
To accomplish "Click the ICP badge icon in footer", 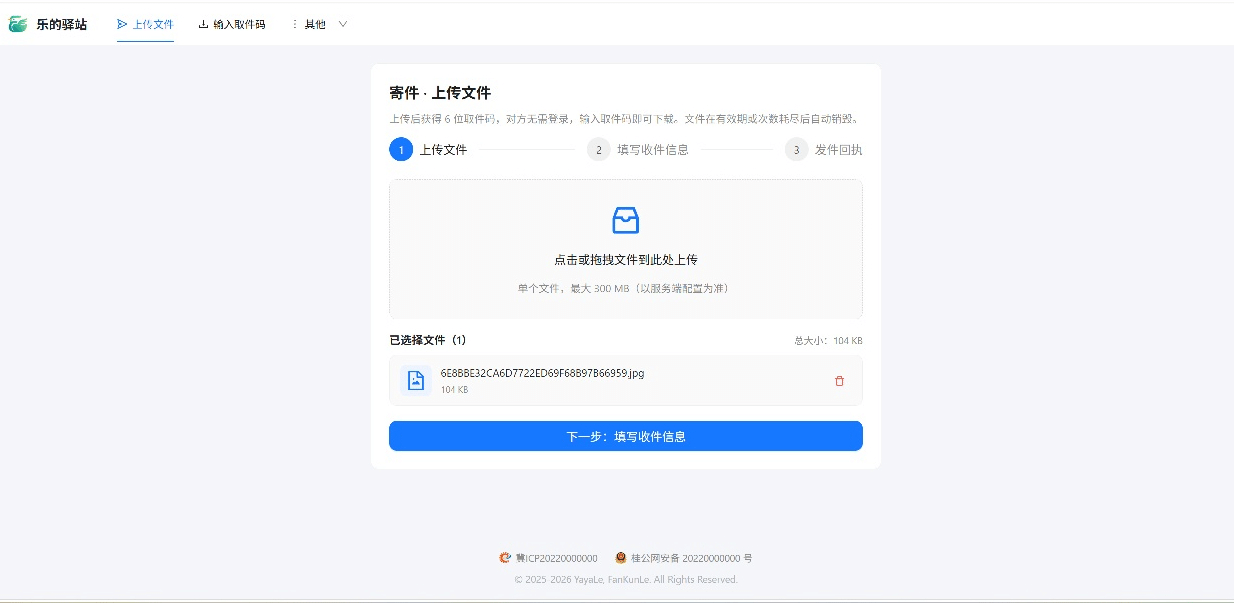I will tap(505, 558).
